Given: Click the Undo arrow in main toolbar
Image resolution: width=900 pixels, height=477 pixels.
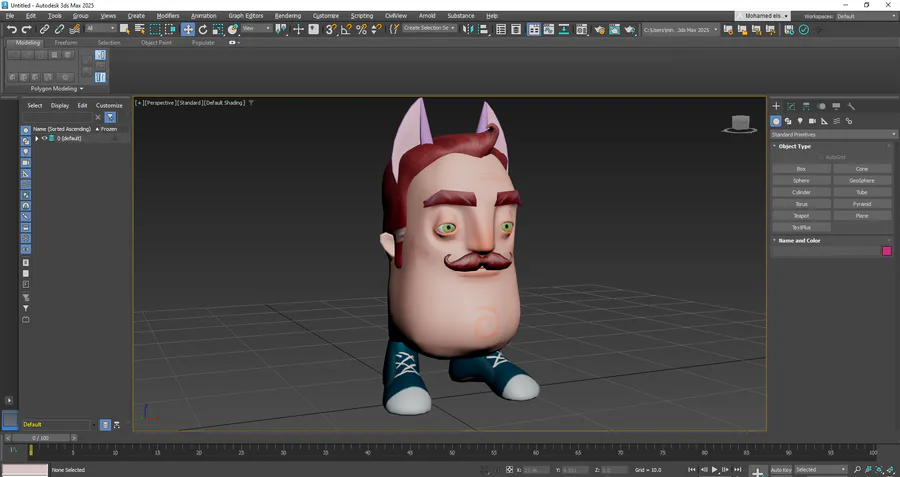Looking at the screenshot, I should (x=11, y=29).
